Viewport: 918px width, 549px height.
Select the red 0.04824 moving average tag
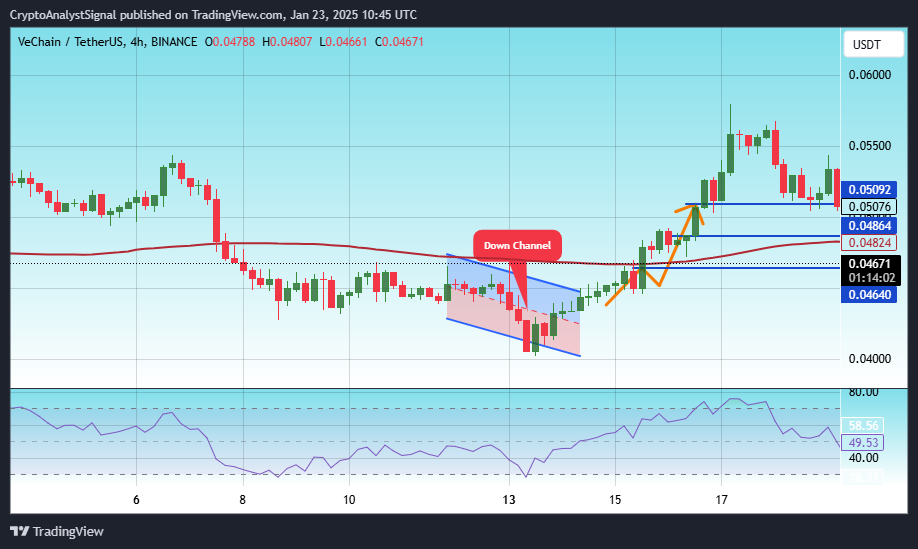point(869,242)
